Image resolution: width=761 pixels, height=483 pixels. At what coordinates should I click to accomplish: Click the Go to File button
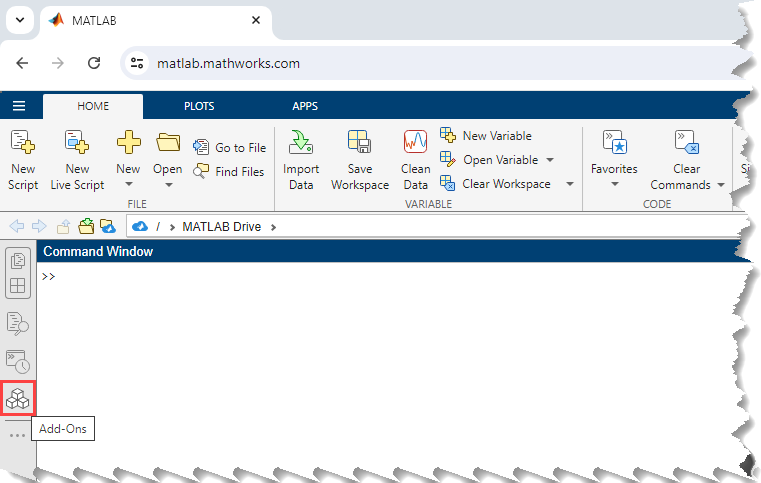click(x=230, y=147)
